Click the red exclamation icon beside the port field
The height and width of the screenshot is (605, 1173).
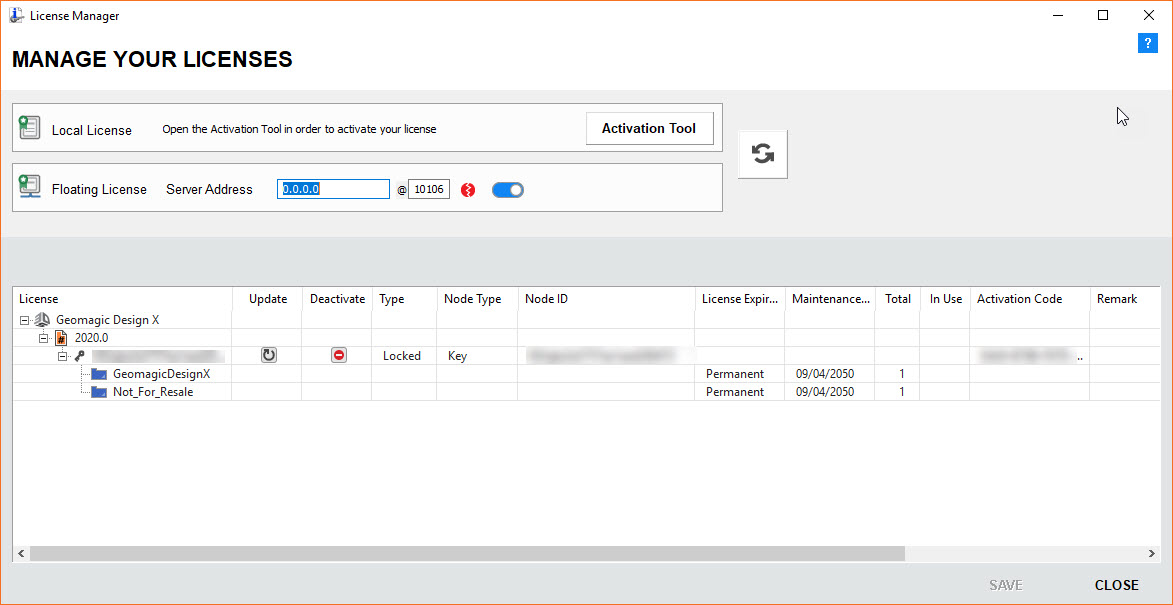point(467,189)
